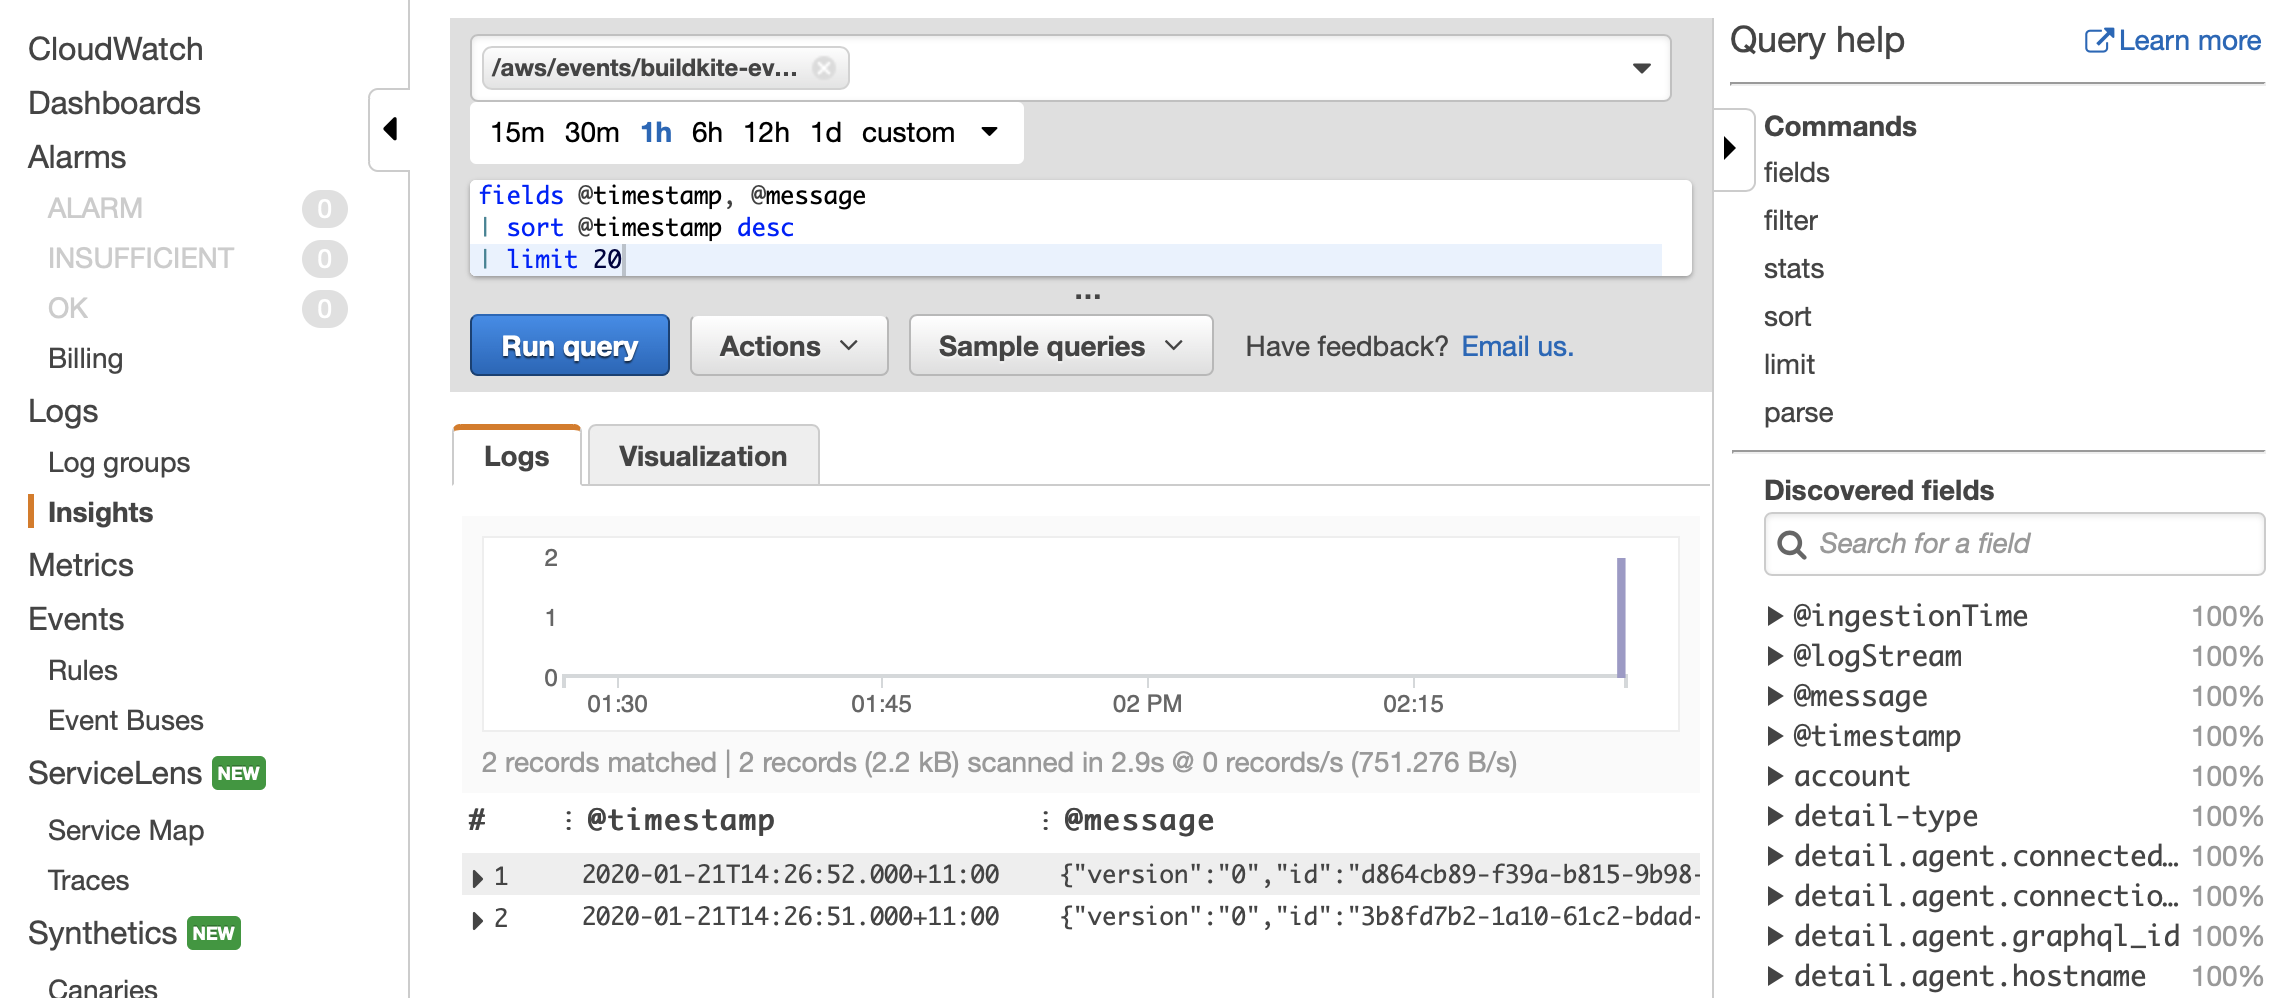Click the Run query button
The image size is (2280, 998).
pyautogui.click(x=569, y=345)
